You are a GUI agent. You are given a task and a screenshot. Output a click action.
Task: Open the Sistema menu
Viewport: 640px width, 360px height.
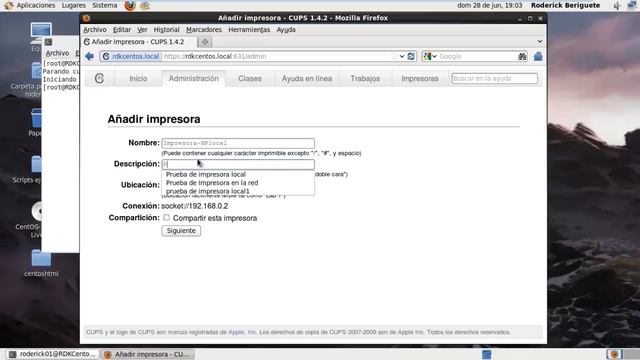(x=104, y=5)
